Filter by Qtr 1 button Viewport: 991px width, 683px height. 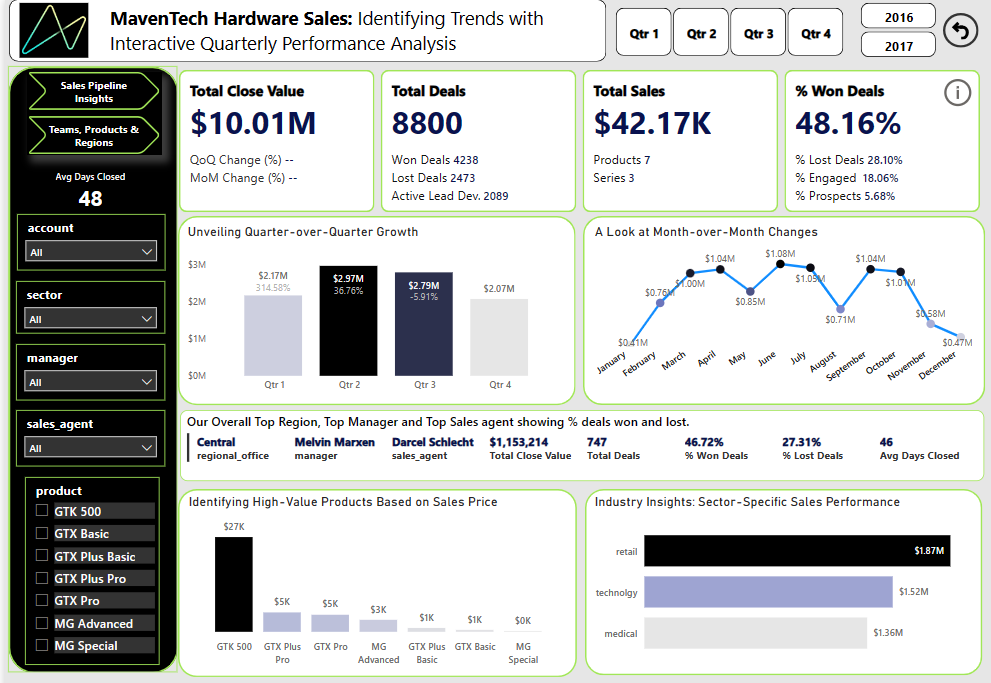point(644,34)
